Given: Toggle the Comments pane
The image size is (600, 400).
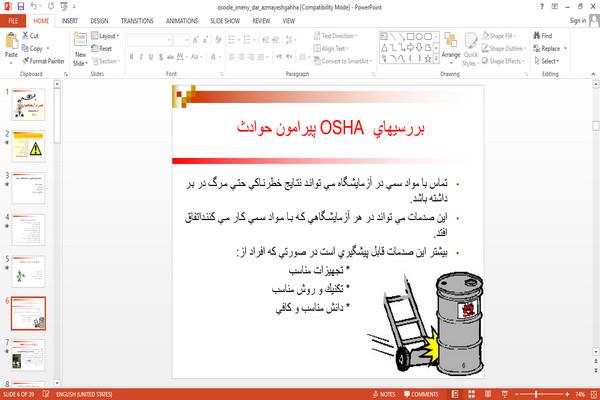Looking at the screenshot, I should tap(421, 394).
